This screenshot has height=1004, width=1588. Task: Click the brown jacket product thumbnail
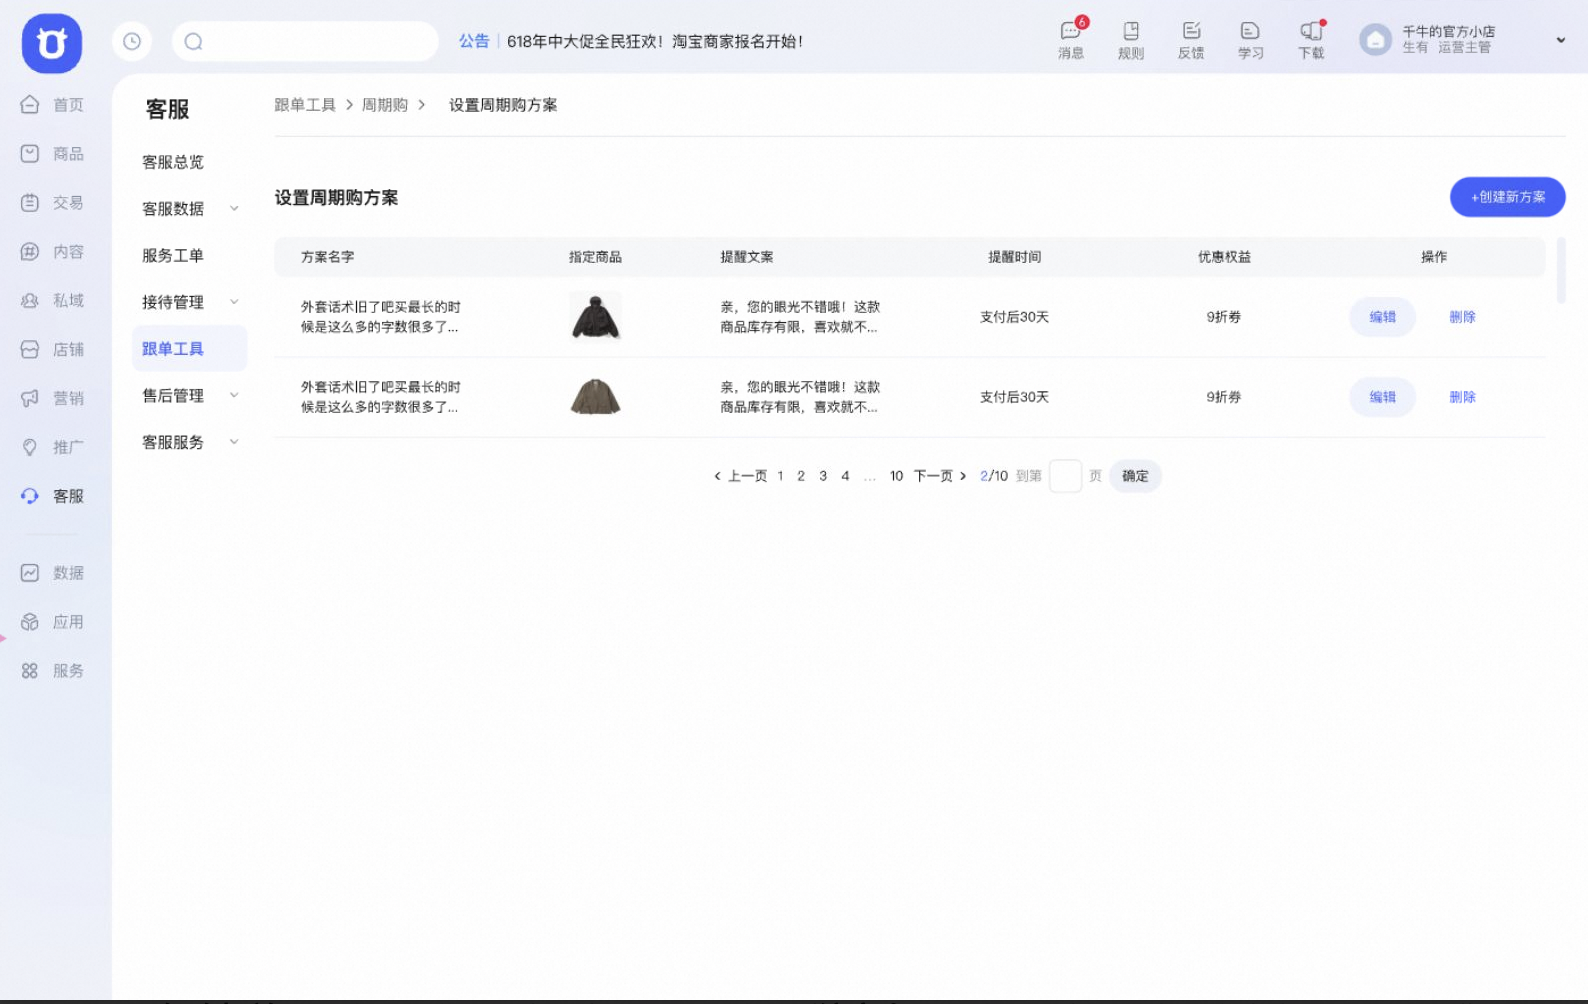[x=595, y=397]
